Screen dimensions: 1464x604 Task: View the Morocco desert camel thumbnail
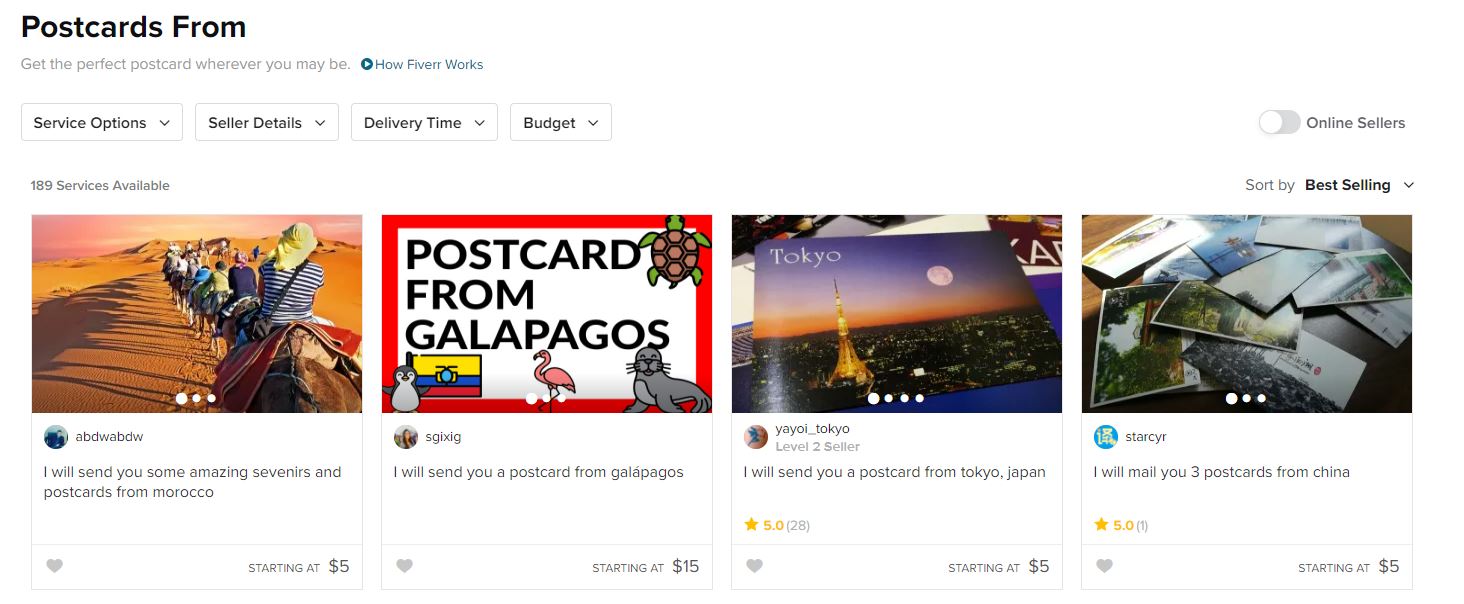tap(197, 314)
